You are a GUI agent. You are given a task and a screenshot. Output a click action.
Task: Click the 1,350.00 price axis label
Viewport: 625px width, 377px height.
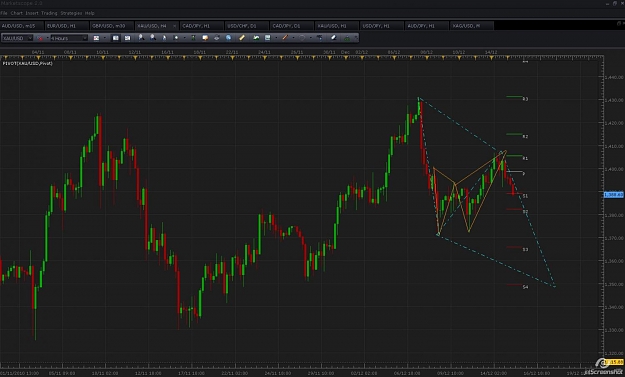(614, 284)
